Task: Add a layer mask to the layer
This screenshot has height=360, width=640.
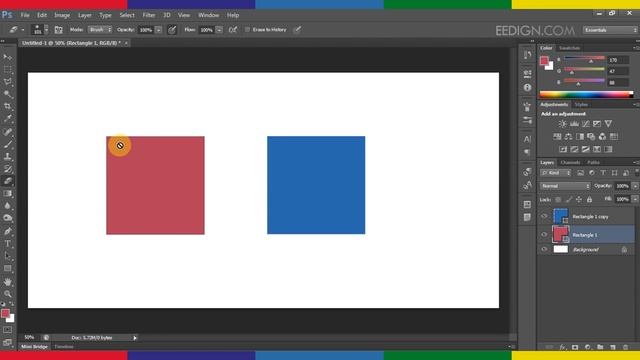Action: tap(575, 347)
